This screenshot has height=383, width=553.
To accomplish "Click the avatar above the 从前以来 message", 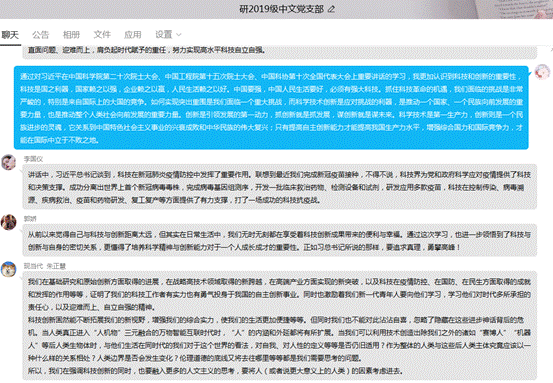I will click(9, 222).
